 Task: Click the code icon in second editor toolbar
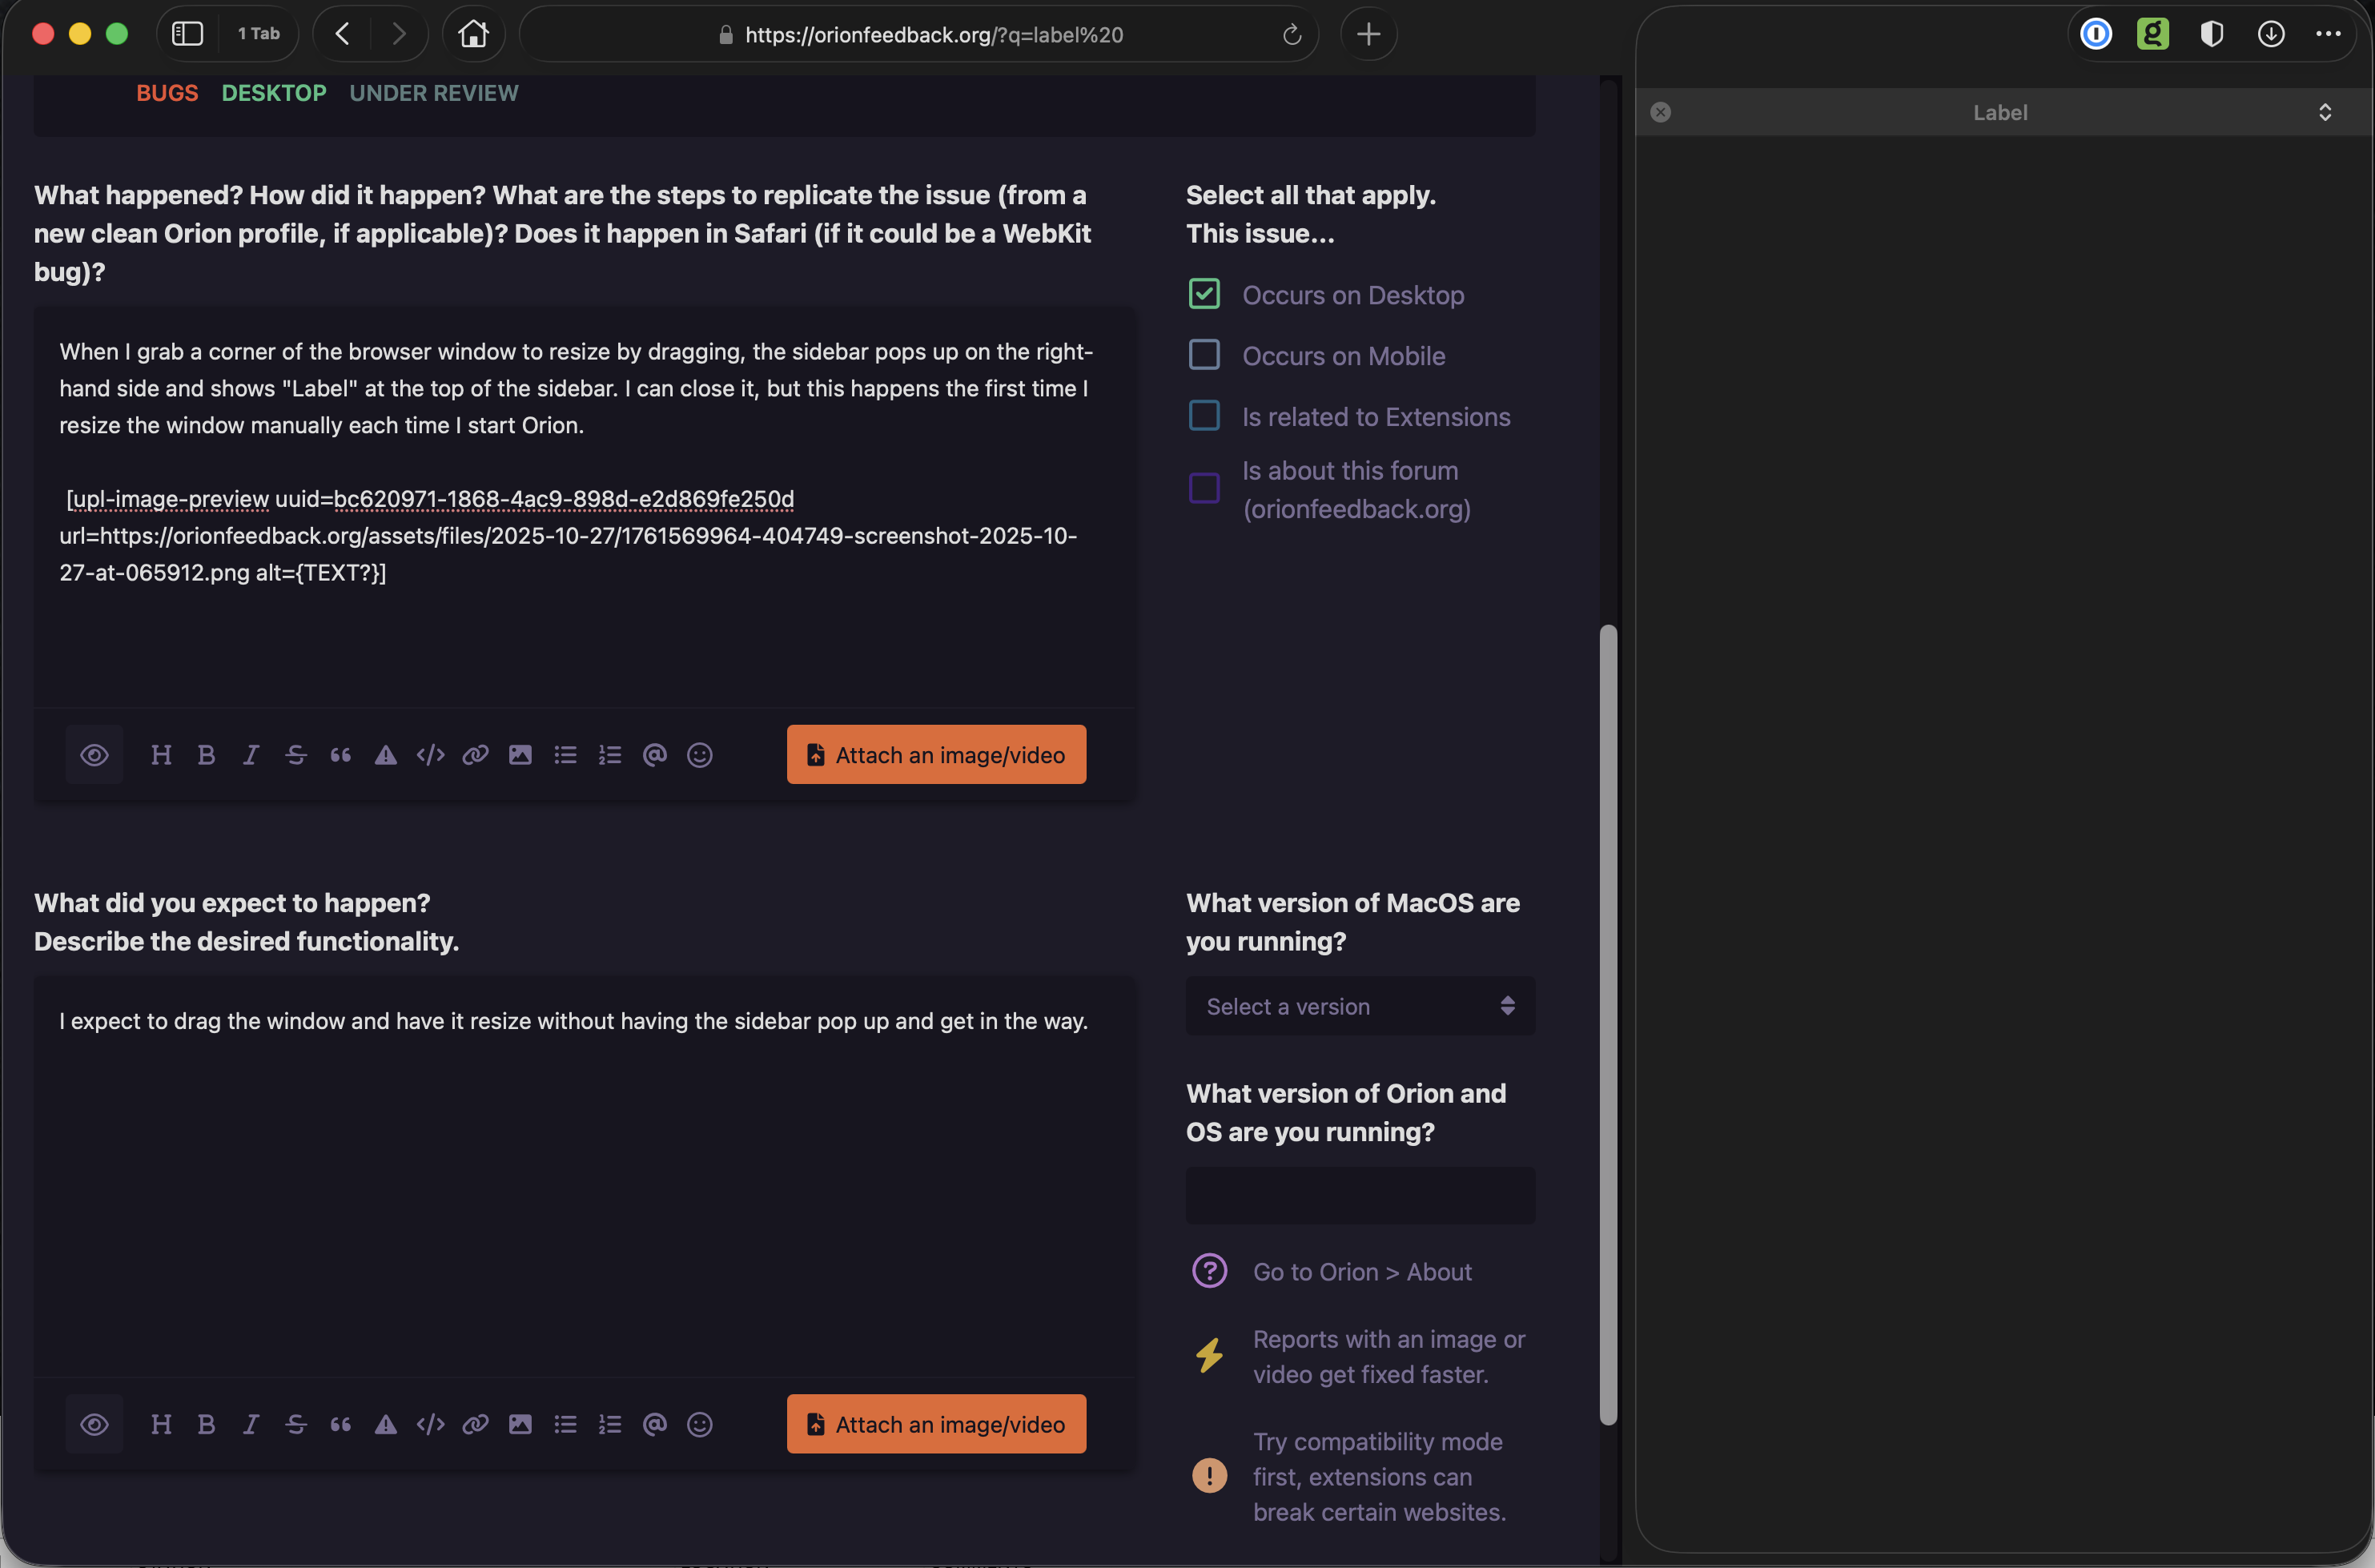tap(430, 1424)
